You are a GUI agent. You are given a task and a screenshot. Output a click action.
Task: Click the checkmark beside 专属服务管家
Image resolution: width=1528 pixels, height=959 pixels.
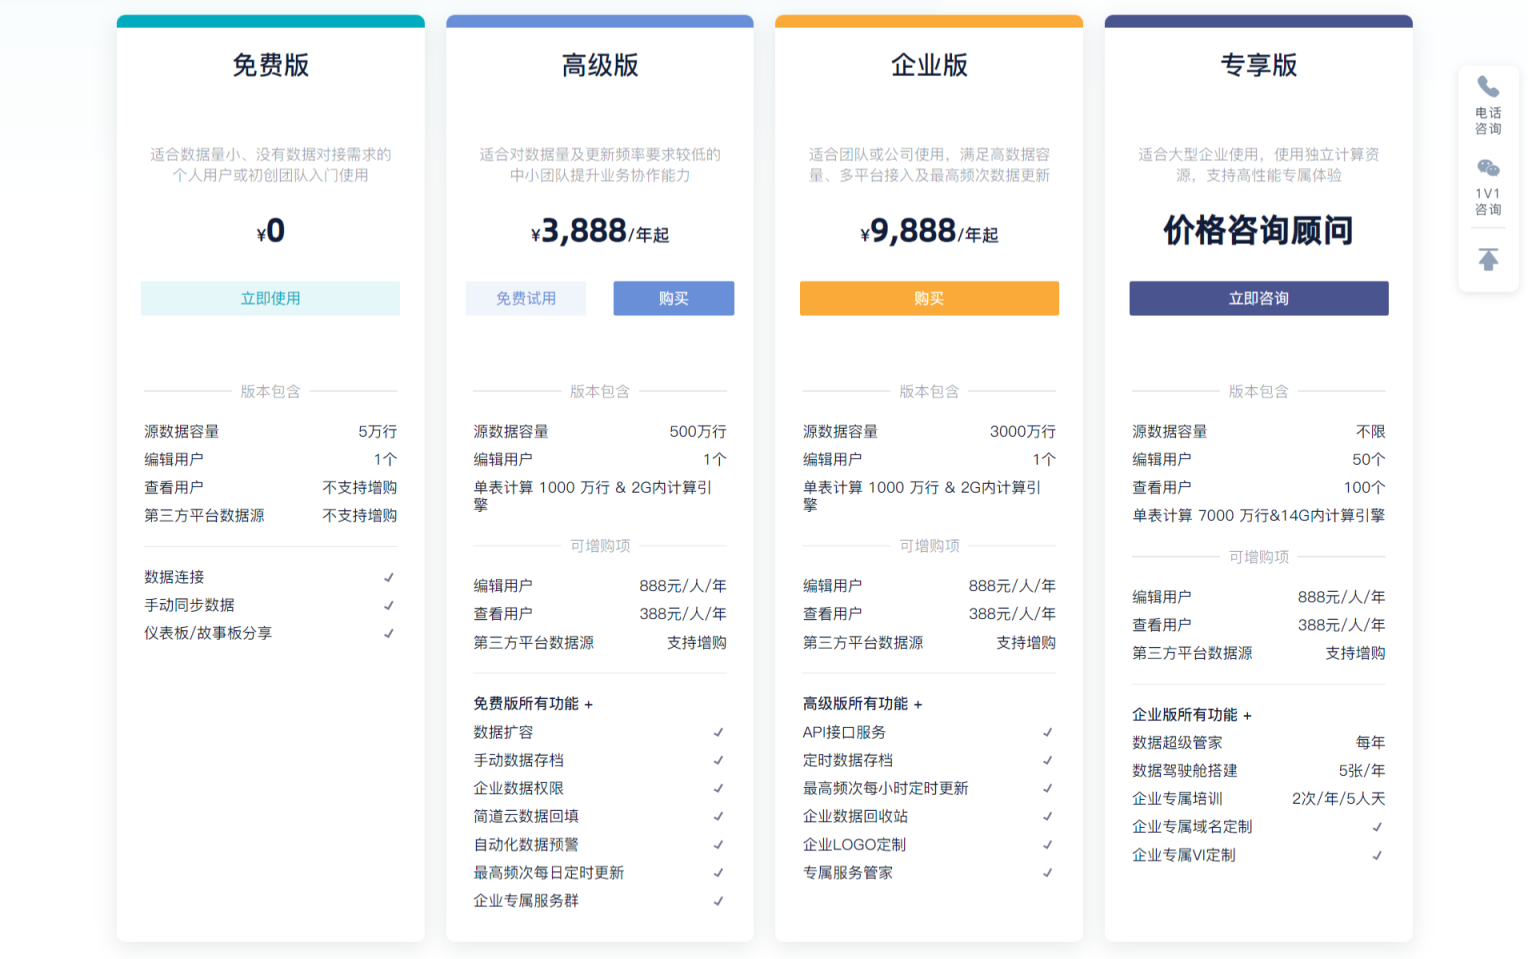click(1047, 873)
